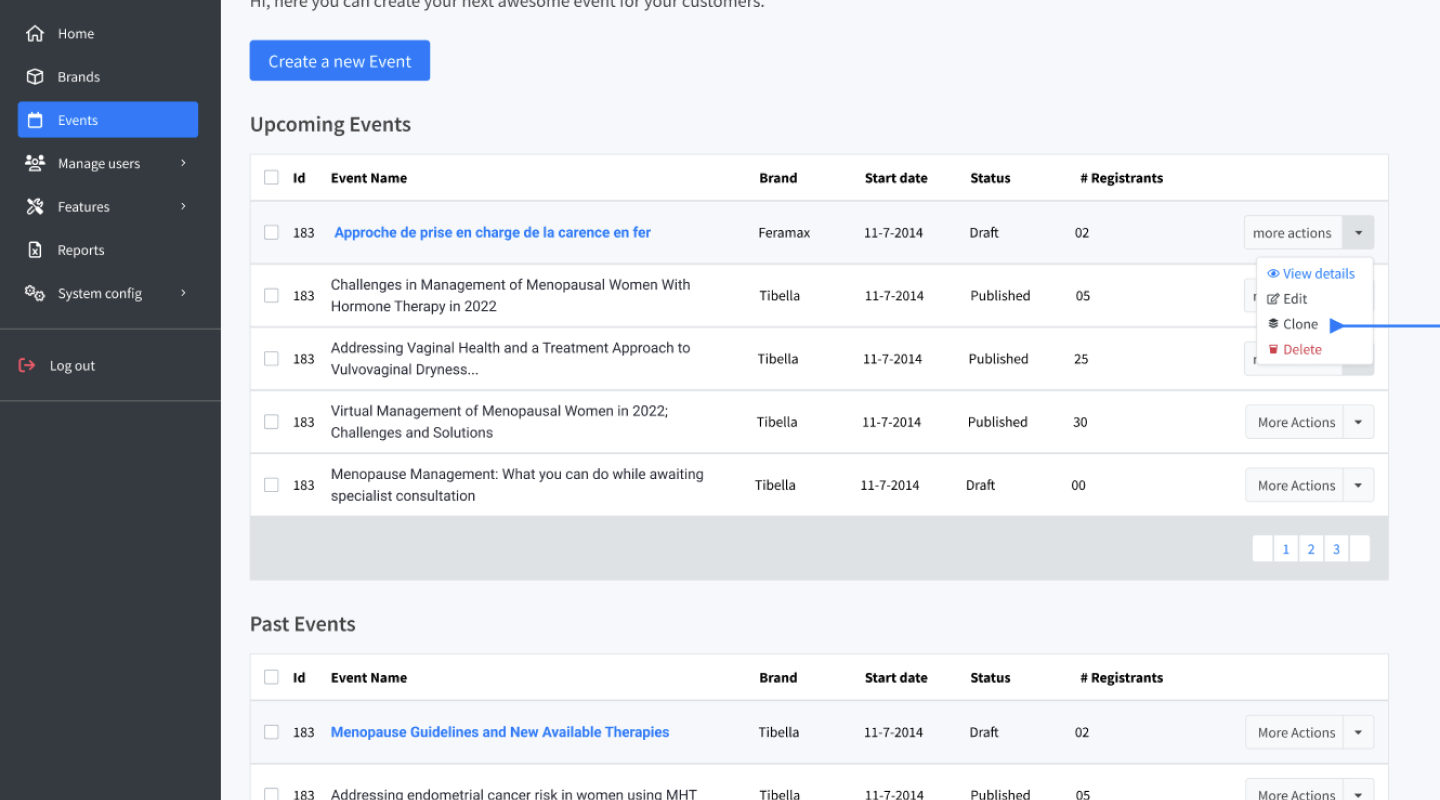
Task: Tick the Past Events select-all header checkbox
Action: (x=271, y=677)
